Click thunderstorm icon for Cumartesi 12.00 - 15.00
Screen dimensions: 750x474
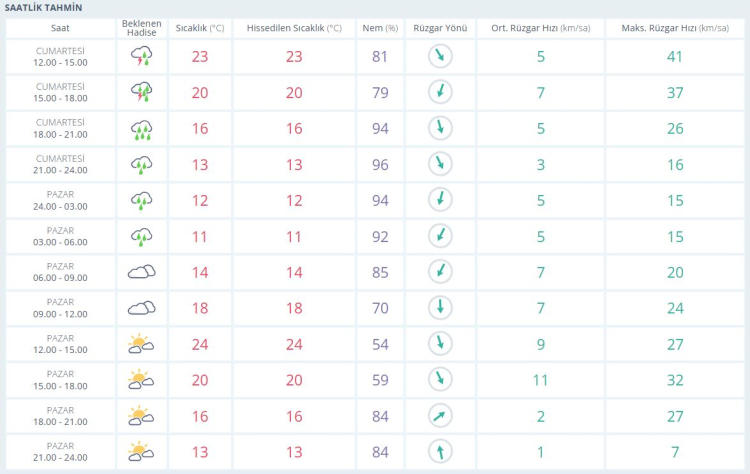141,57
